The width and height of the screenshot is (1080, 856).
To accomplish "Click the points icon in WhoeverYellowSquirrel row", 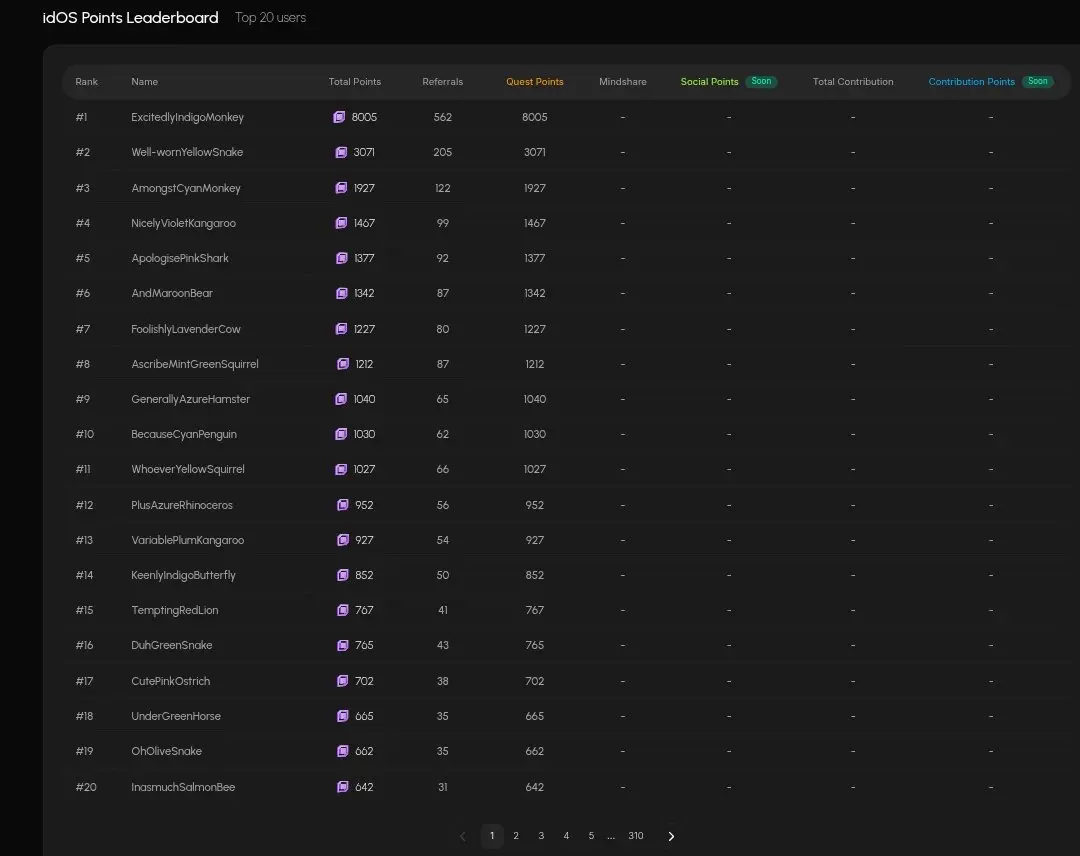I will 341,469.
